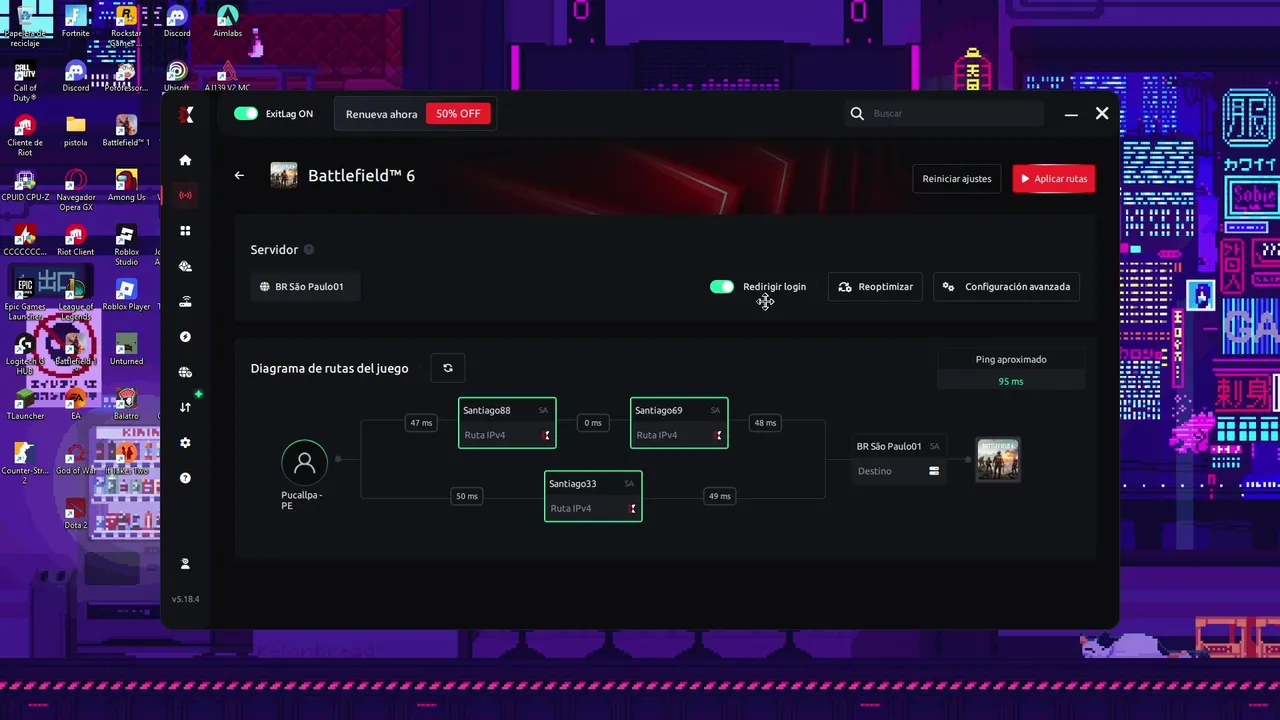Disable the Redirigir login toggle
Screen dimensions: 1280x720
(x=722, y=287)
